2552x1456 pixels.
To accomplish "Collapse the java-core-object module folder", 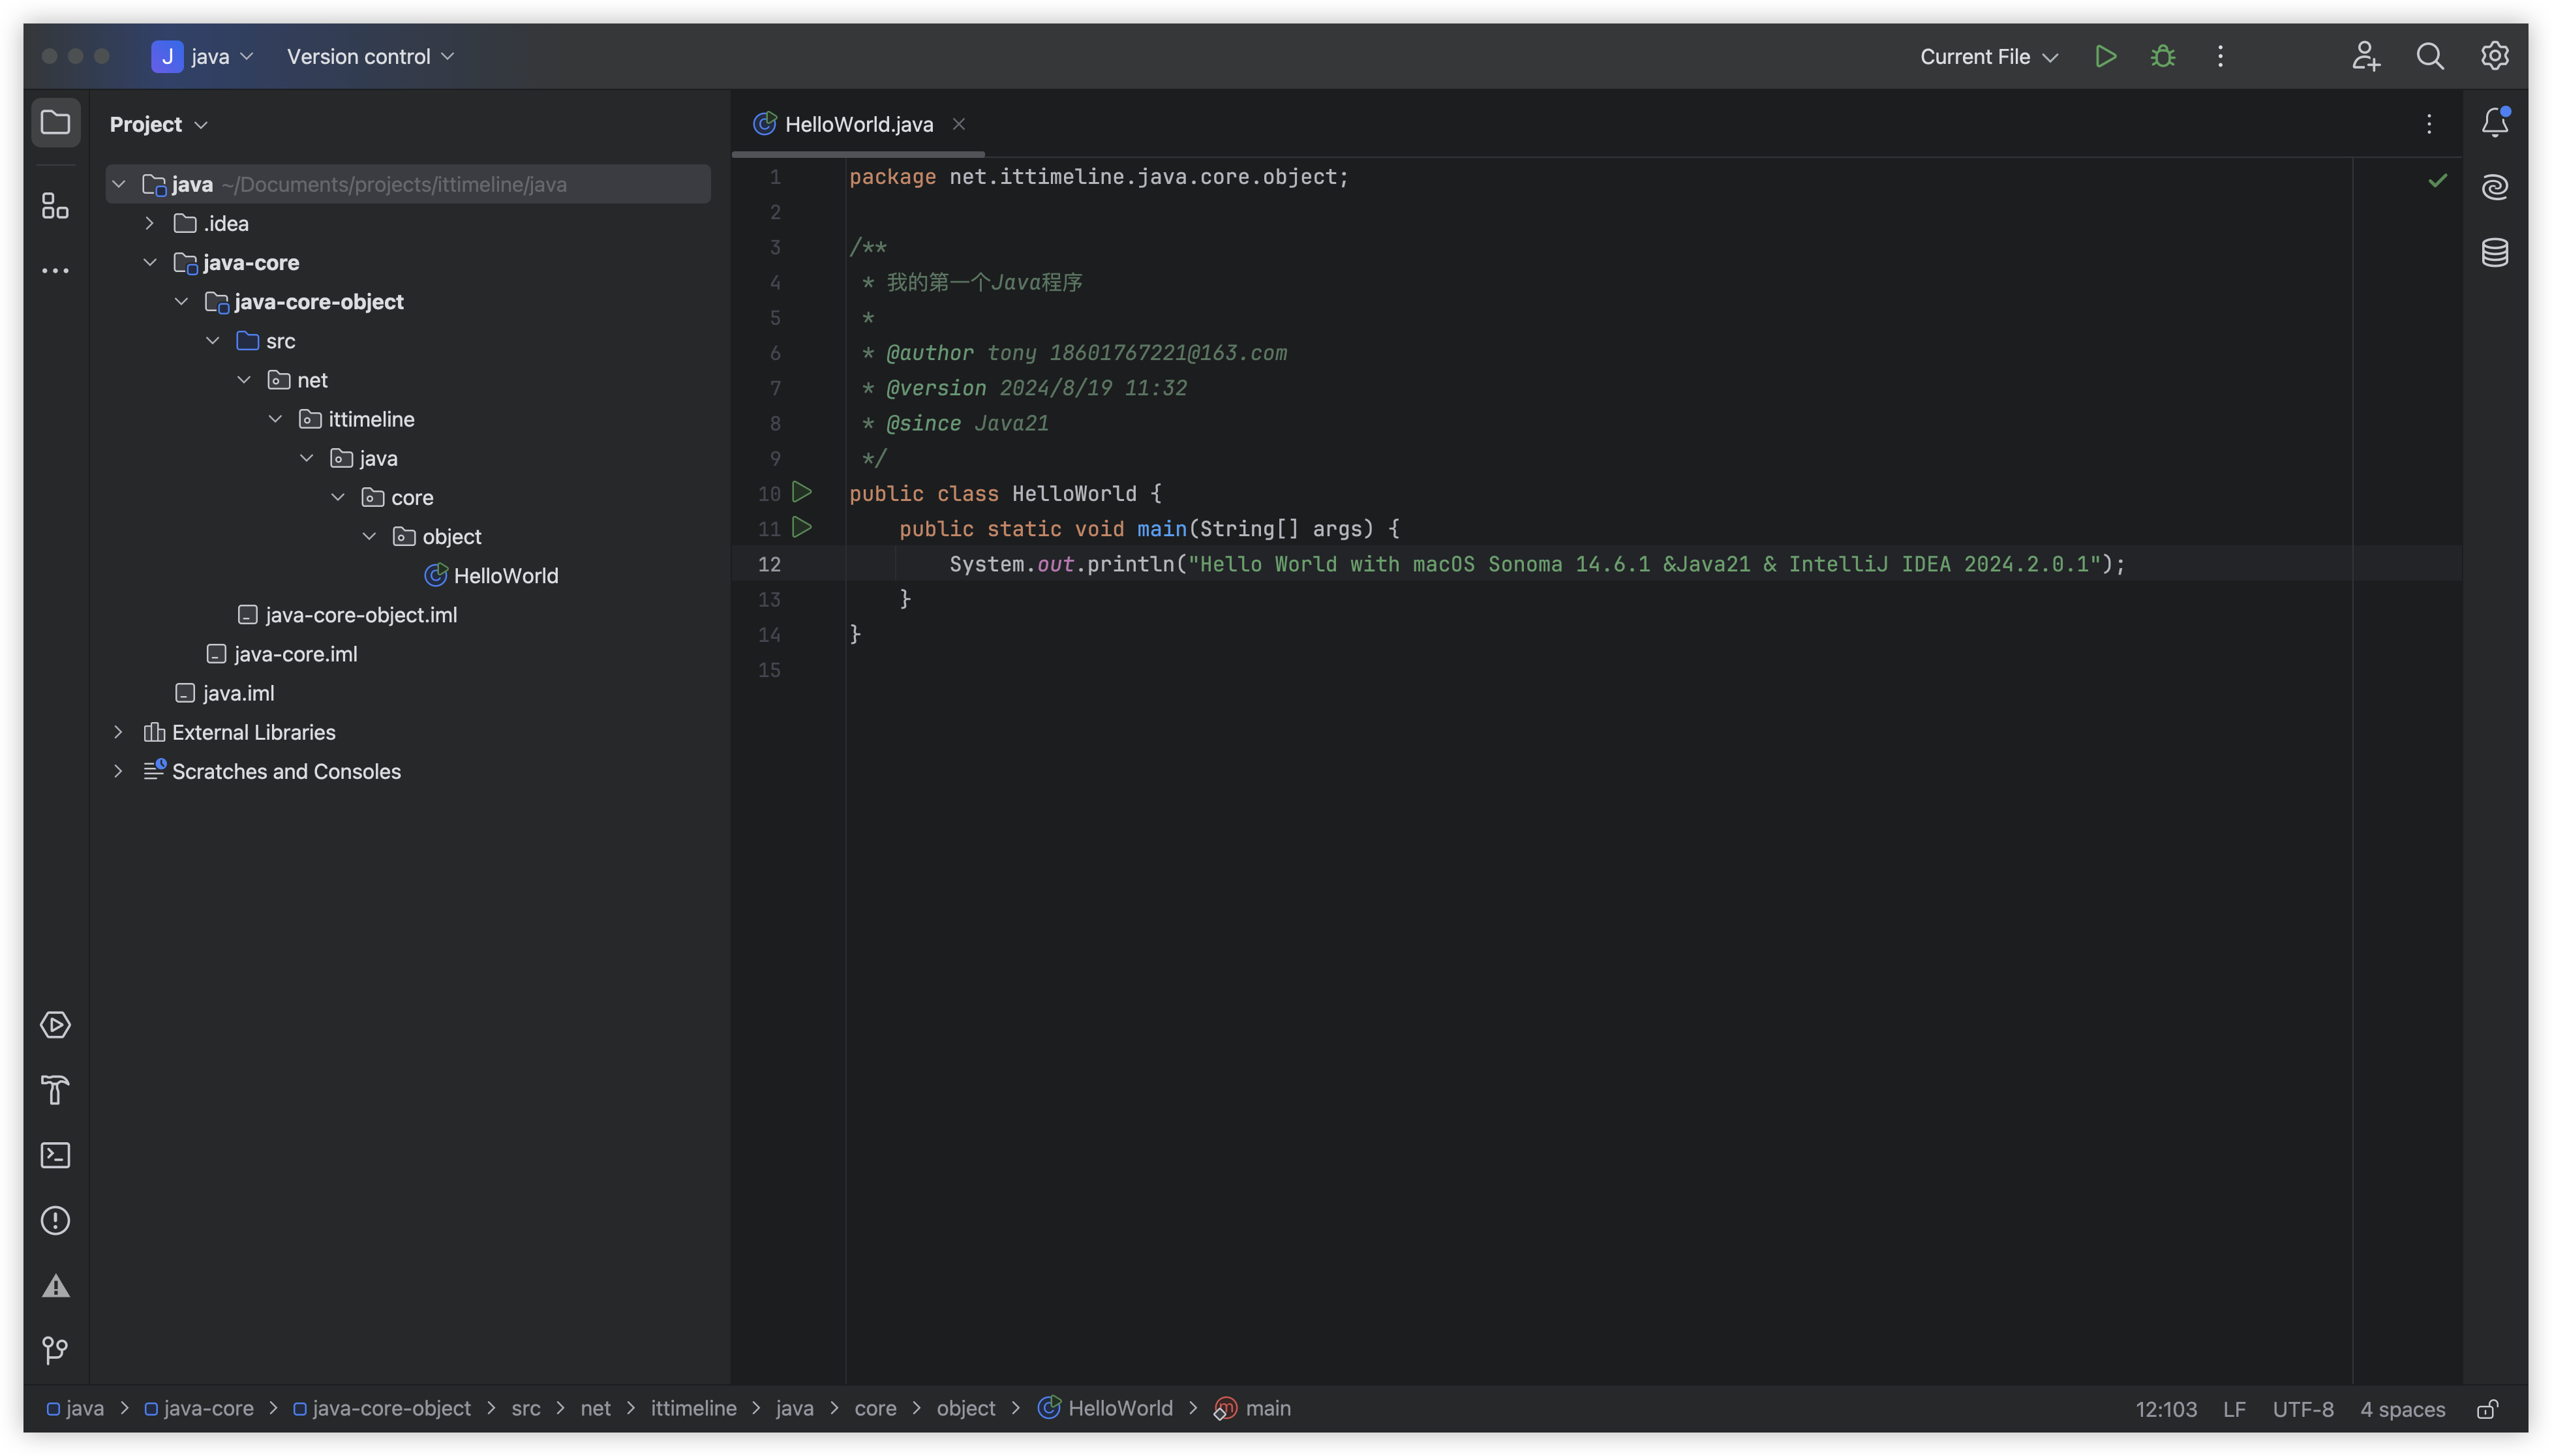I will [181, 302].
